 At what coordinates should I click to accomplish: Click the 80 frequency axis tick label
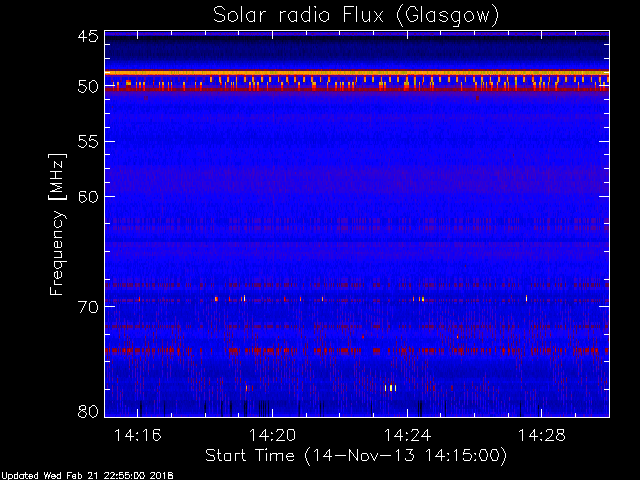(88, 411)
